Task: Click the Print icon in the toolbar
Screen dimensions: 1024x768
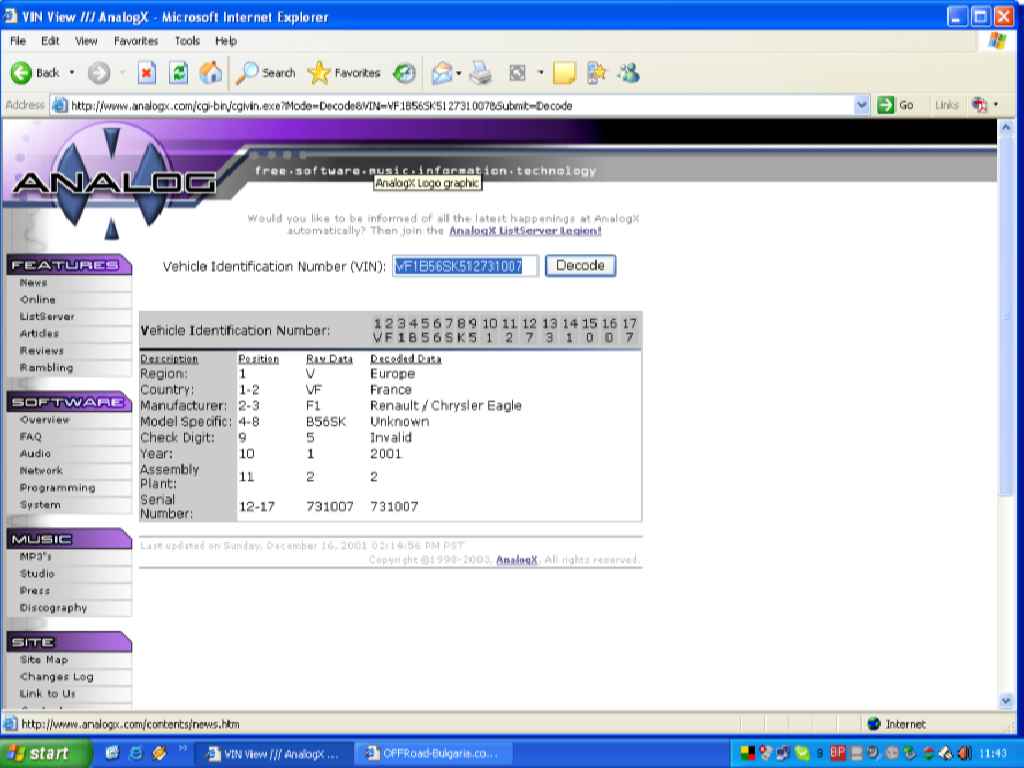Action: click(481, 73)
